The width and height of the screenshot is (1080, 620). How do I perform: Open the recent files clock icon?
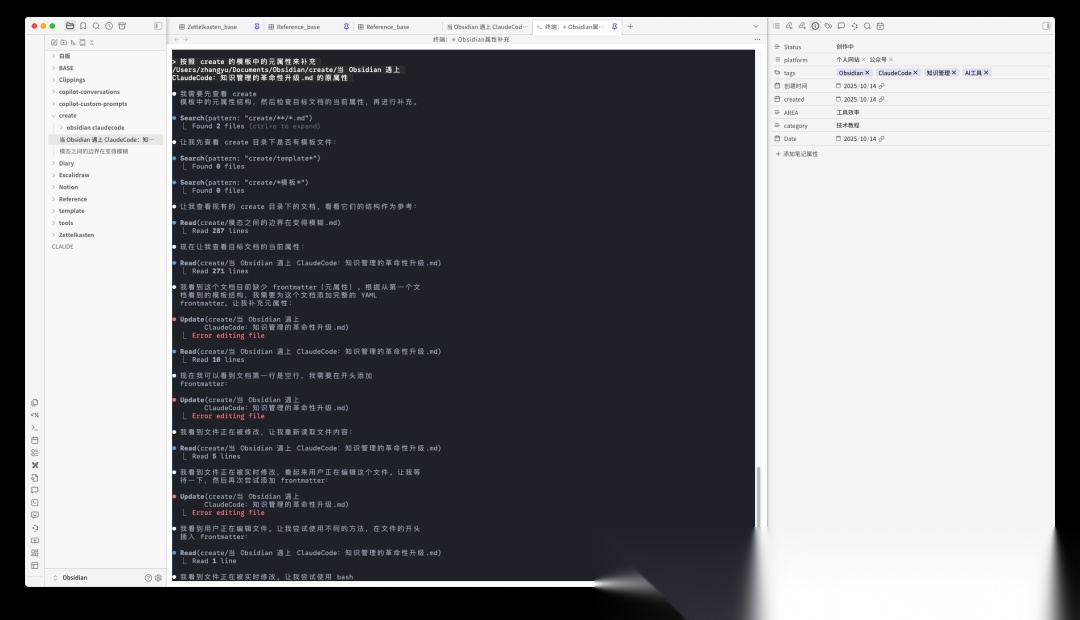[x=109, y=26]
